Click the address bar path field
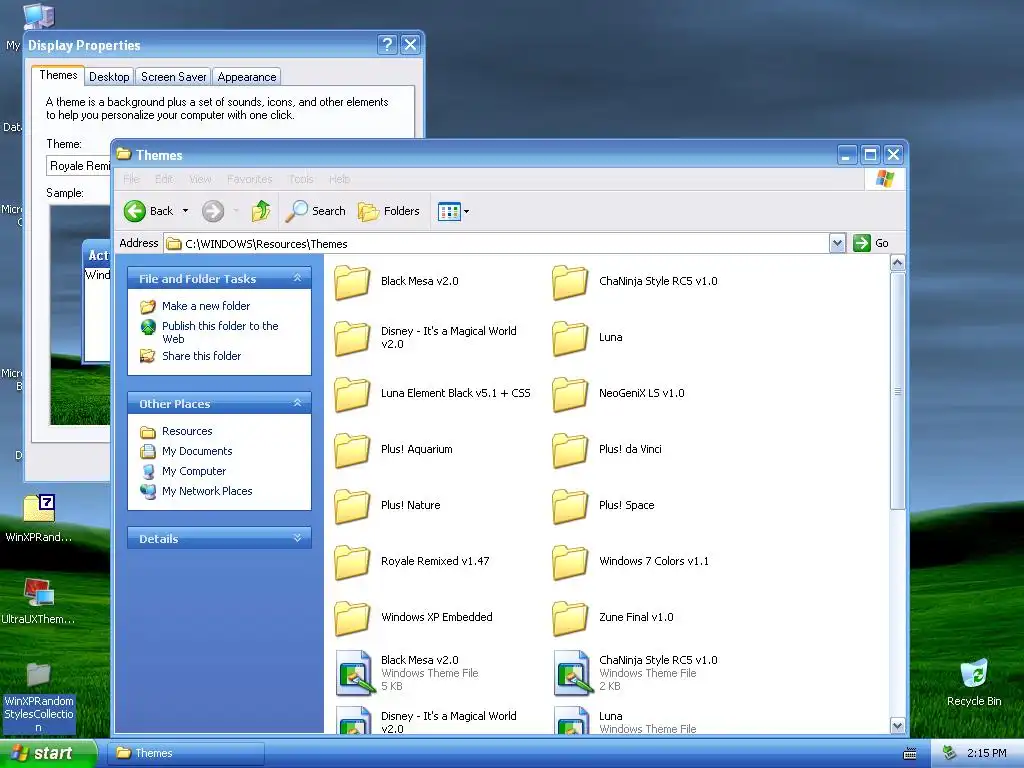1024x768 pixels. coord(496,244)
